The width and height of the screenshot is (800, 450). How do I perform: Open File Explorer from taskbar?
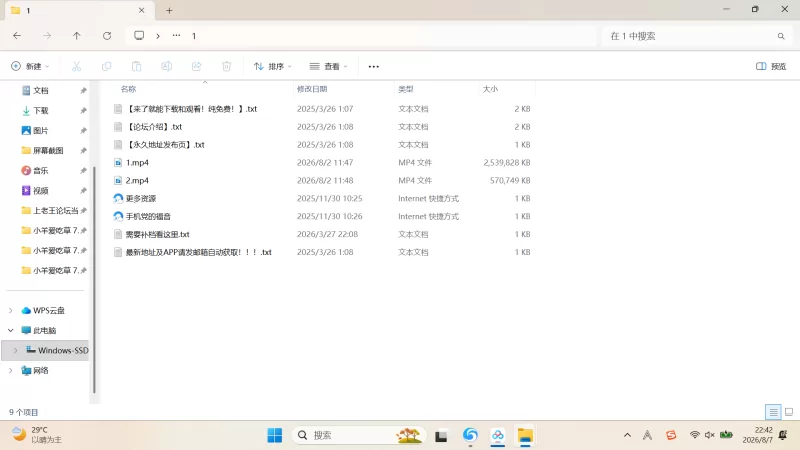[525, 435]
